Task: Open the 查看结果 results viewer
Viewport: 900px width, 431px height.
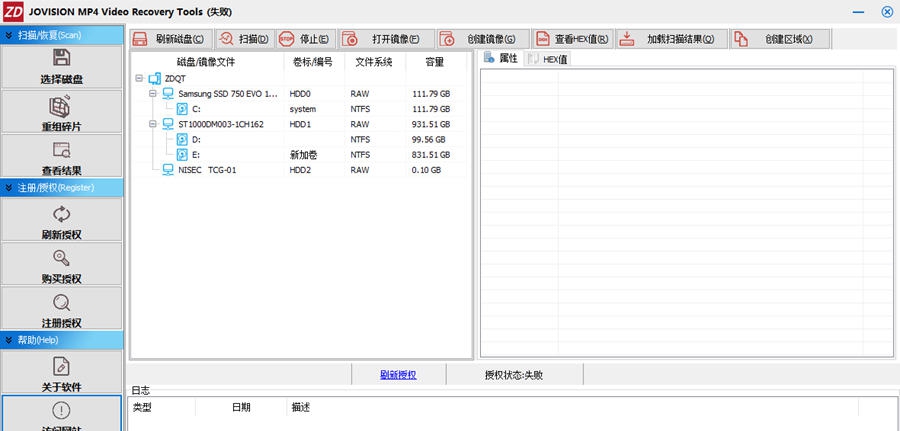Action: [x=61, y=156]
